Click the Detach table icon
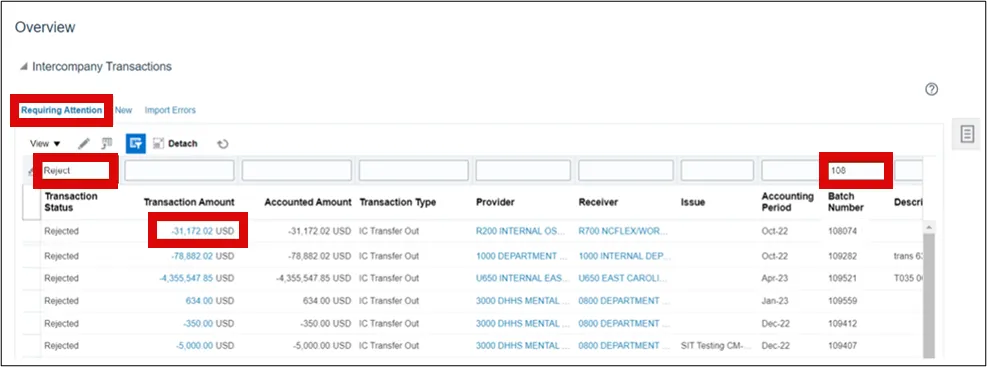The height and width of the screenshot is (367, 987). 159,144
